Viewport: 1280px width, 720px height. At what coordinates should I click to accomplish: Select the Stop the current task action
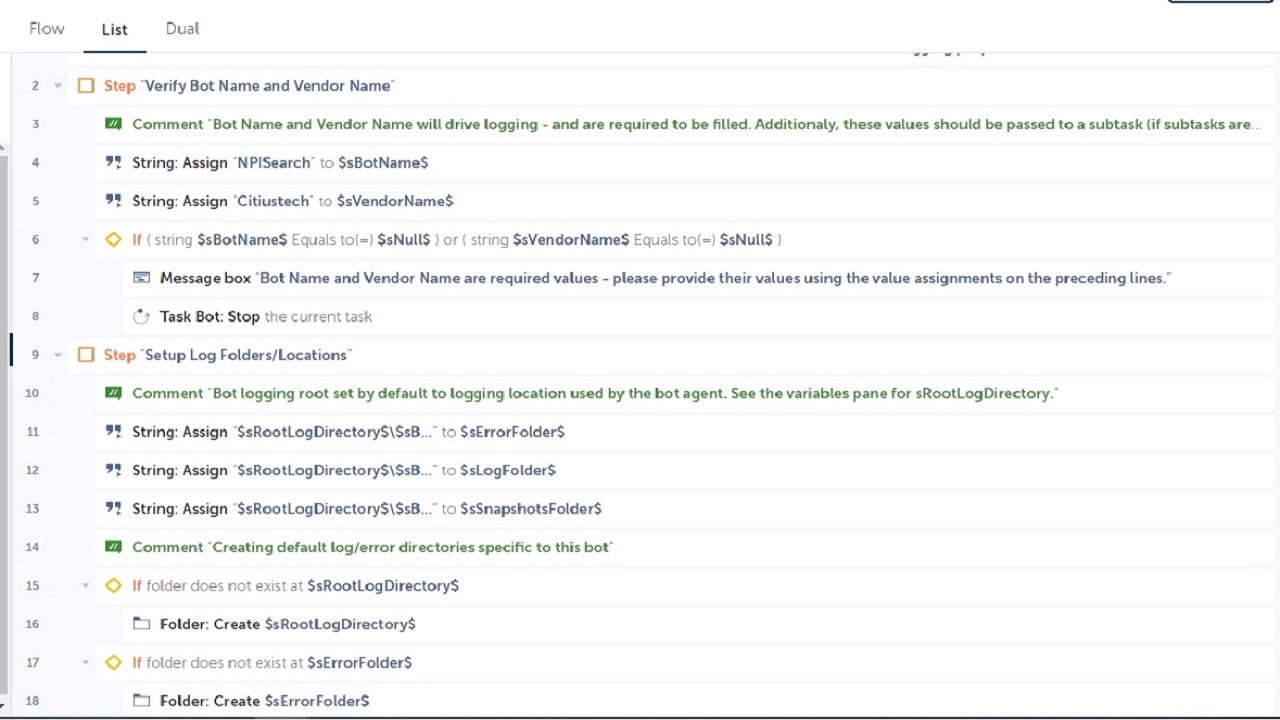266,317
